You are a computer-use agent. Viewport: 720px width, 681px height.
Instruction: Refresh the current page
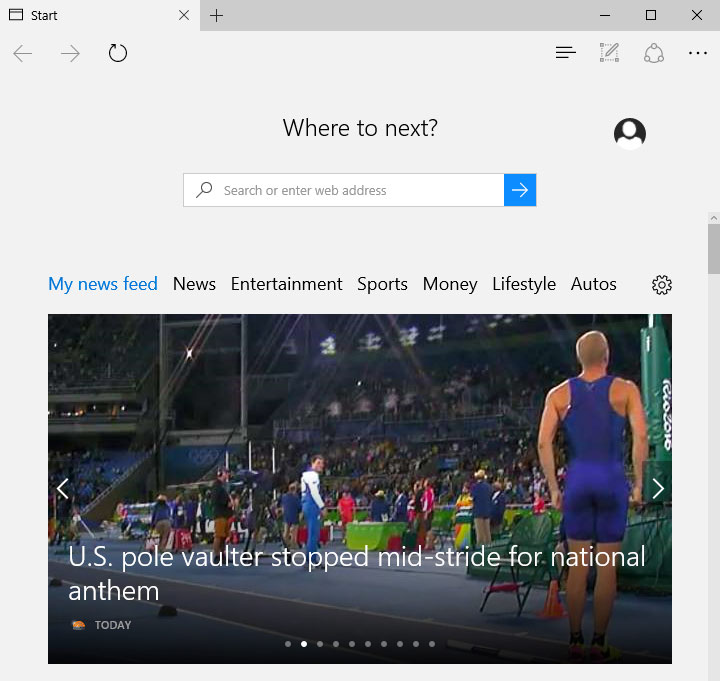tap(118, 53)
